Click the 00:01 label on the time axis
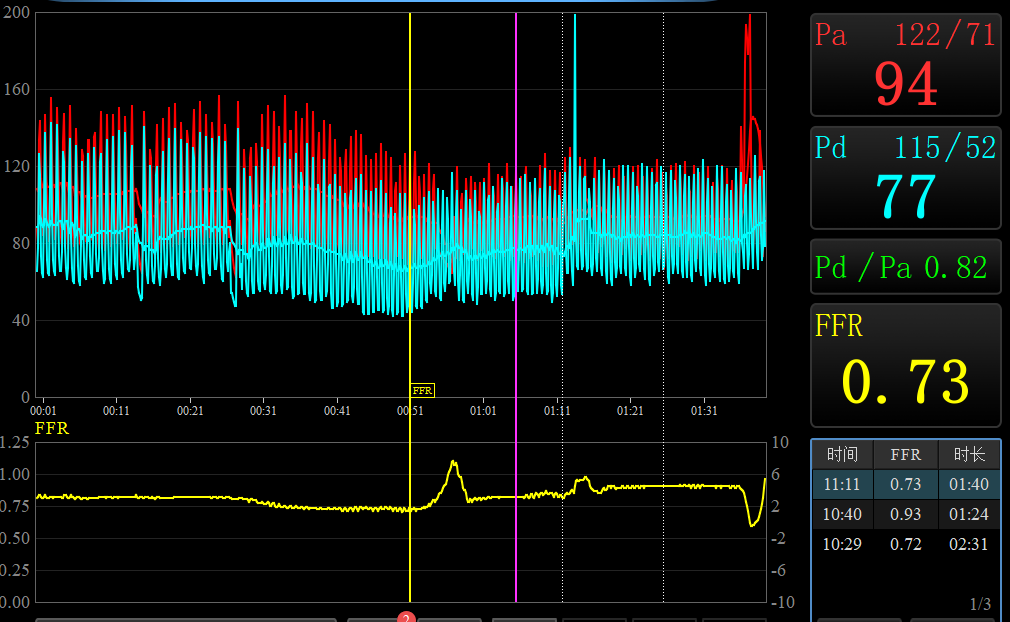The image size is (1010, 622). point(43,410)
